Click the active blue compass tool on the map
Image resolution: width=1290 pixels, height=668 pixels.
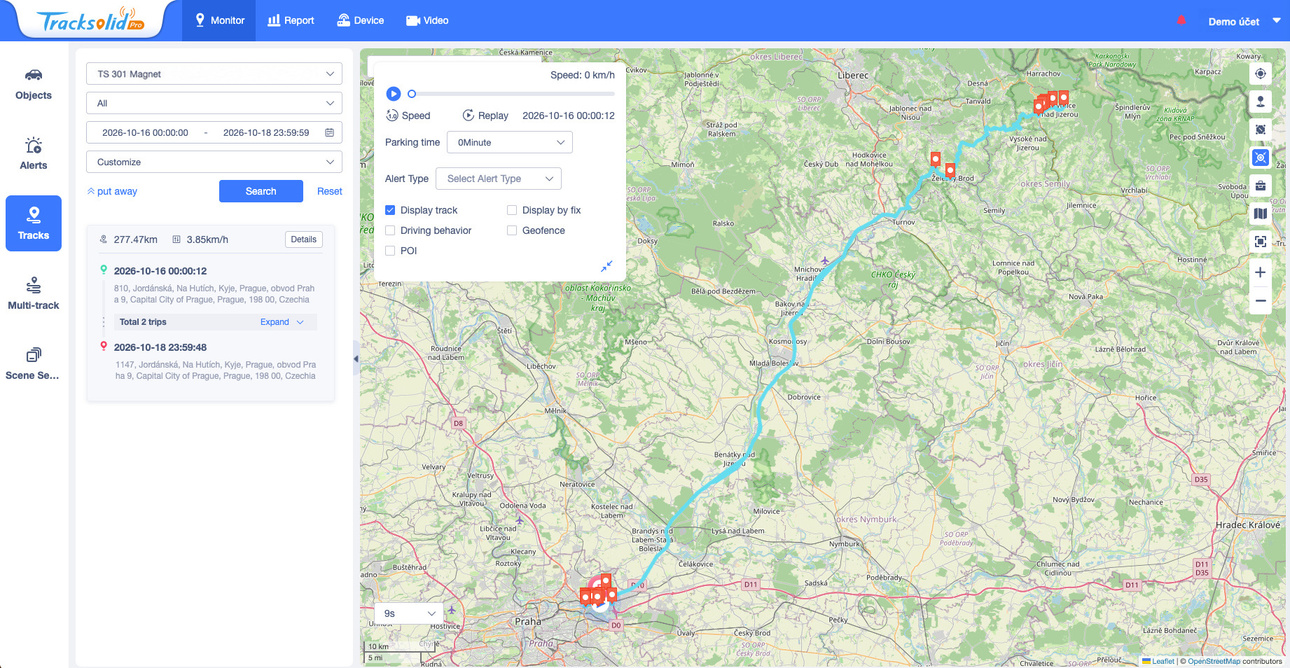click(x=1260, y=157)
